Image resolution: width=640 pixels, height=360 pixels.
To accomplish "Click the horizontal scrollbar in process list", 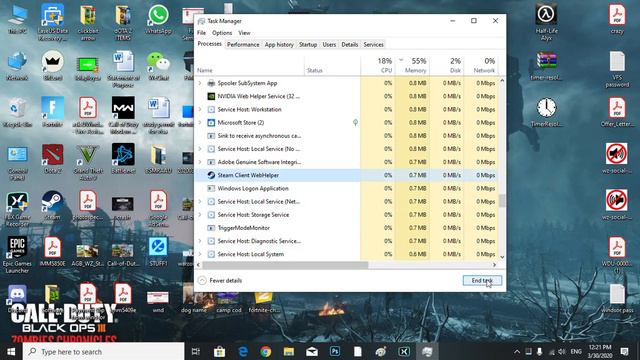I will (285, 265).
